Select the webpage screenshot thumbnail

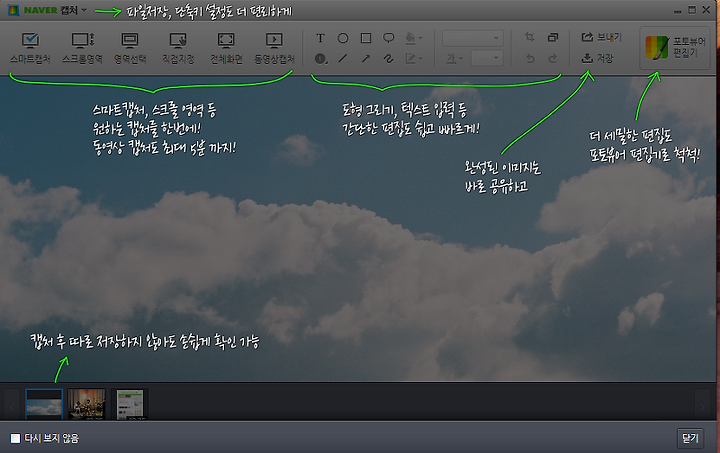tap(130, 404)
